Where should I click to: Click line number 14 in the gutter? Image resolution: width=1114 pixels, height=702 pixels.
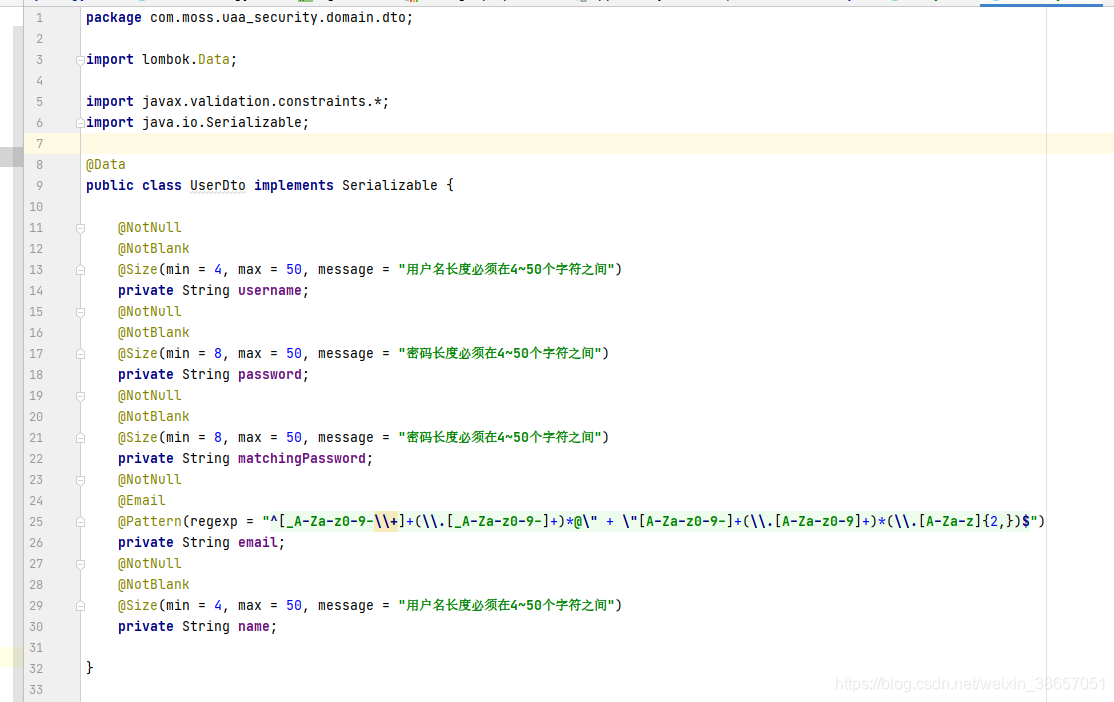coord(36,291)
